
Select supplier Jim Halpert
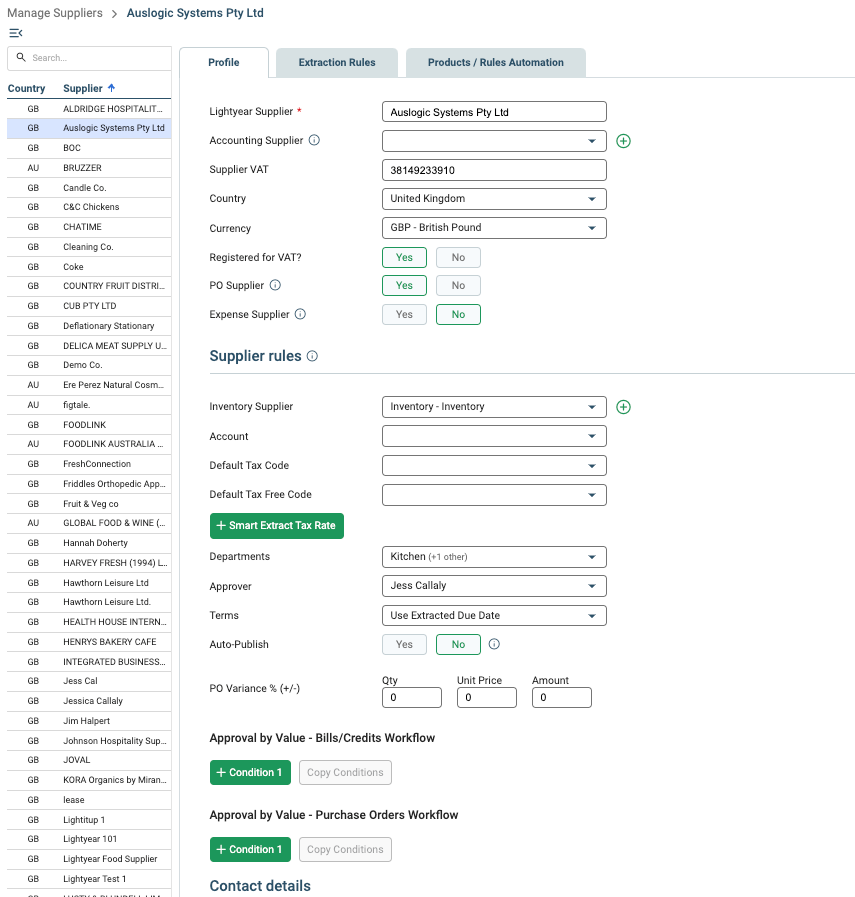tap(89, 721)
